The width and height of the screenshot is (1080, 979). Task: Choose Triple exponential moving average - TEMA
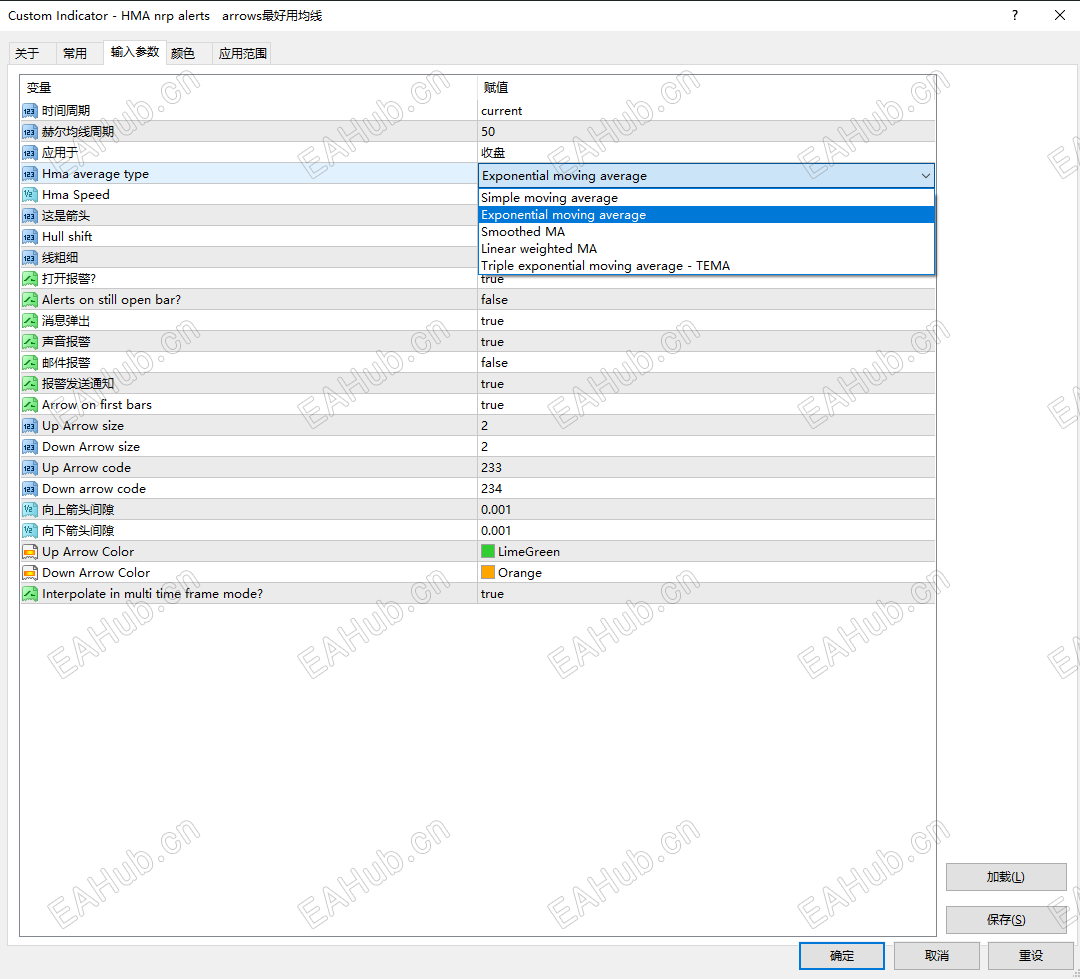(x=706, y=266)
